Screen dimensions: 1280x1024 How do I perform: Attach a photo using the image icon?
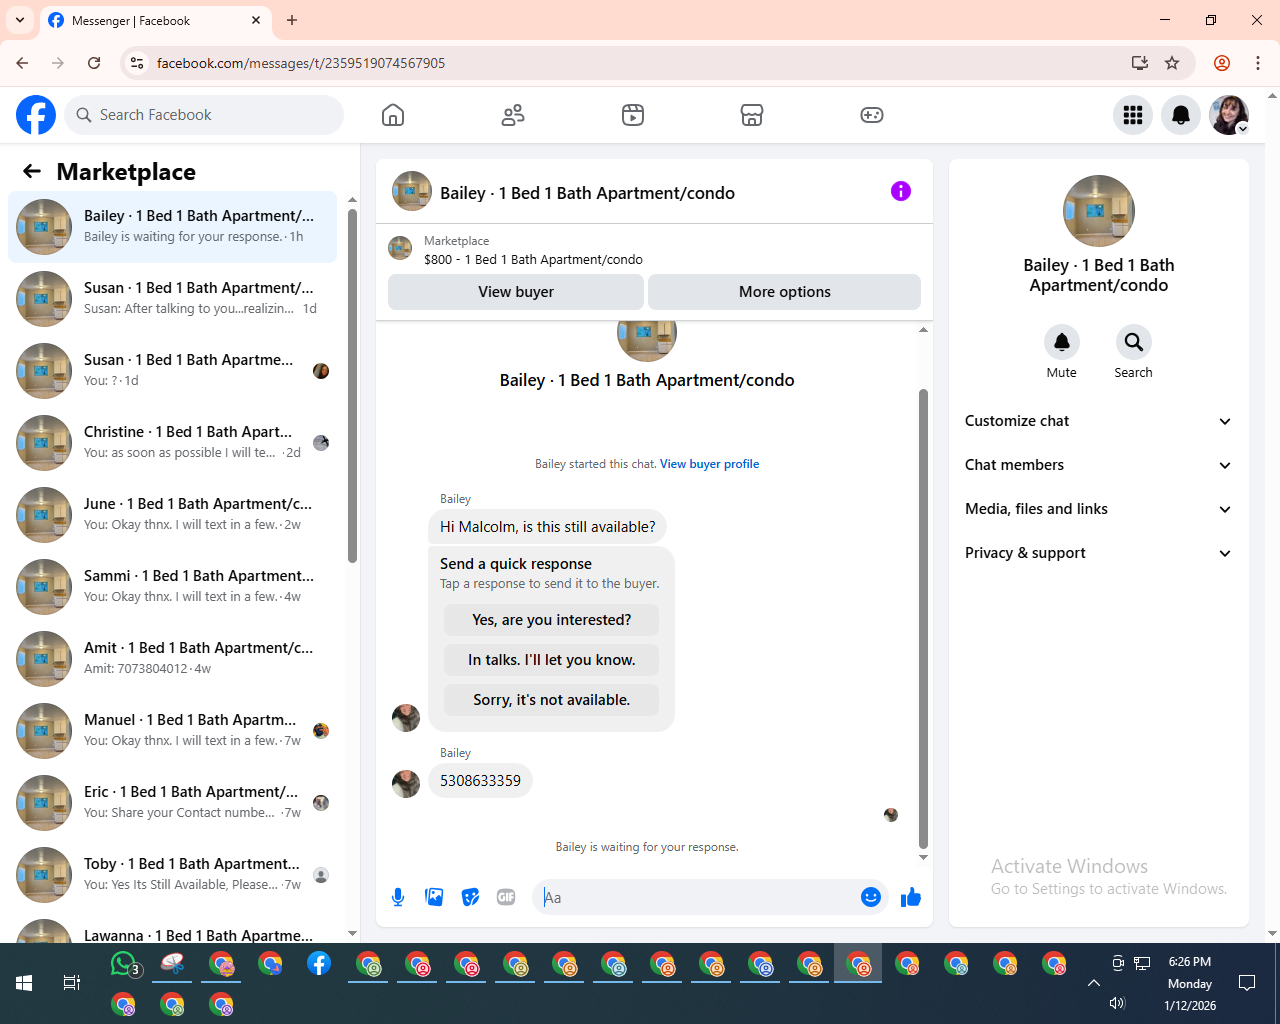(x=434, y=897)
